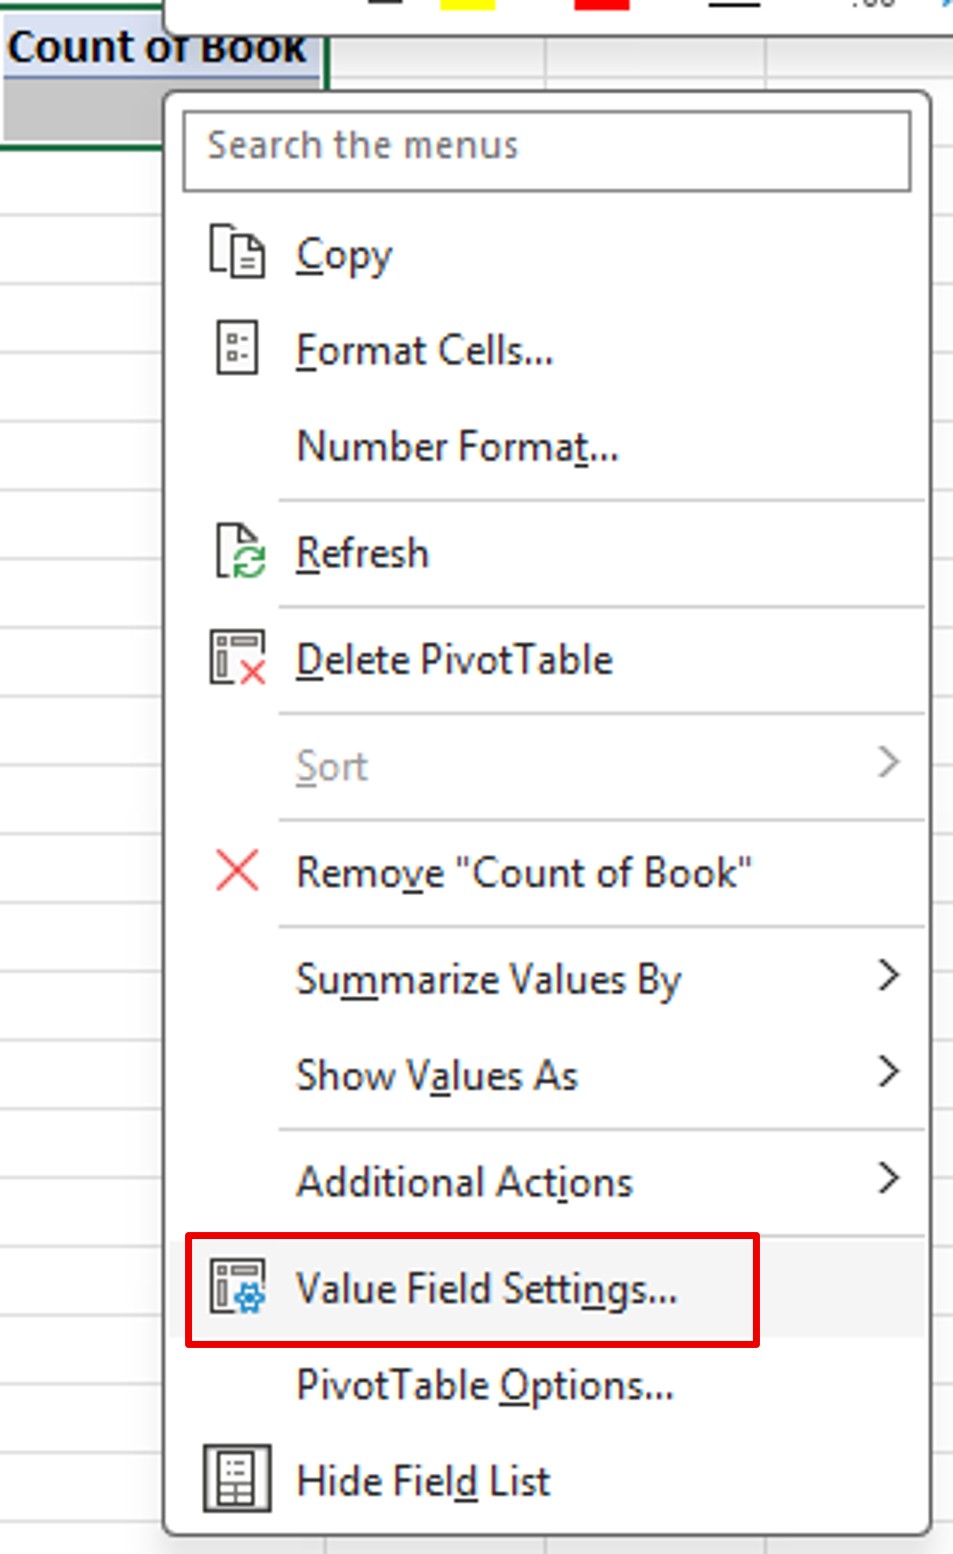The width and height of the screenshot is (953, 1554).
Task: Click the Delete PivotTable icon
Action: coord(238,657)
